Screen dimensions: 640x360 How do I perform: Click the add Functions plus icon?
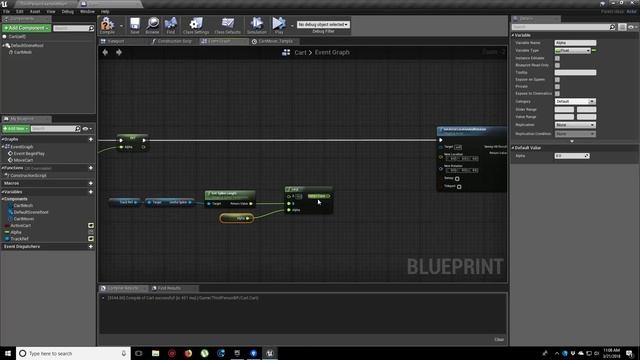click(91, 168)
